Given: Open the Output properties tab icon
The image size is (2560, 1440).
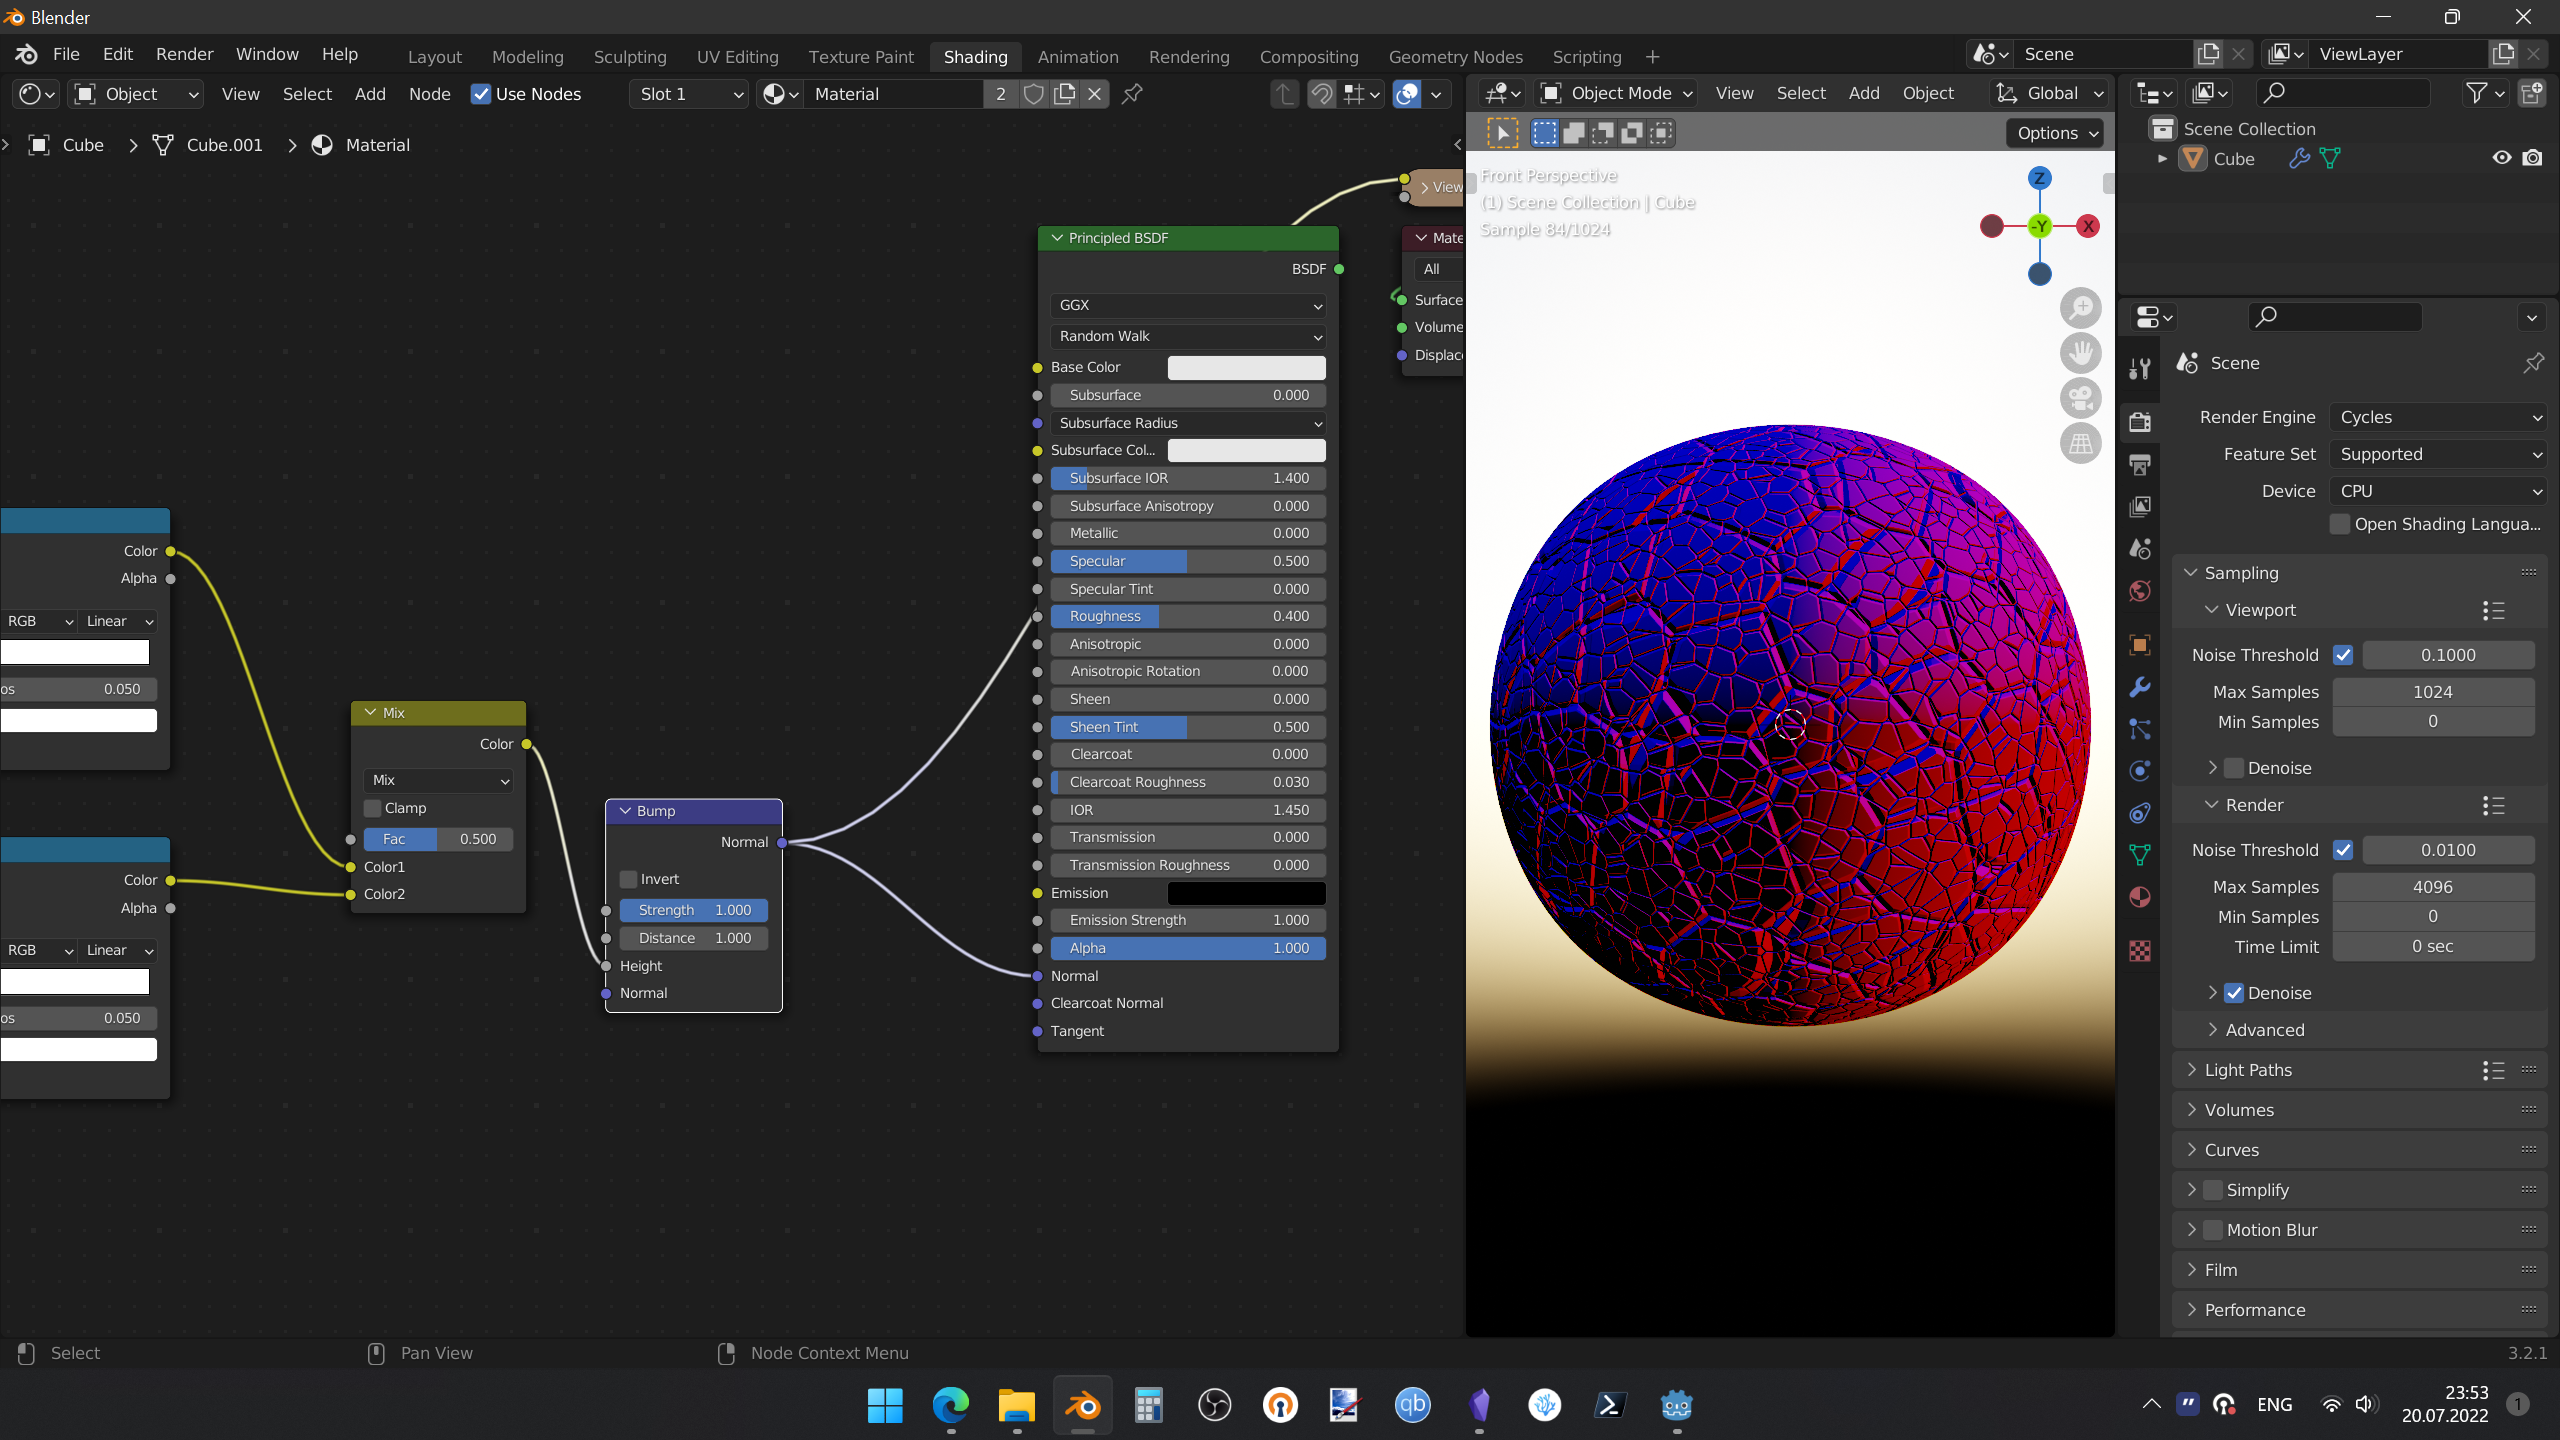Looking at the screenshot, I should 2140,464.
